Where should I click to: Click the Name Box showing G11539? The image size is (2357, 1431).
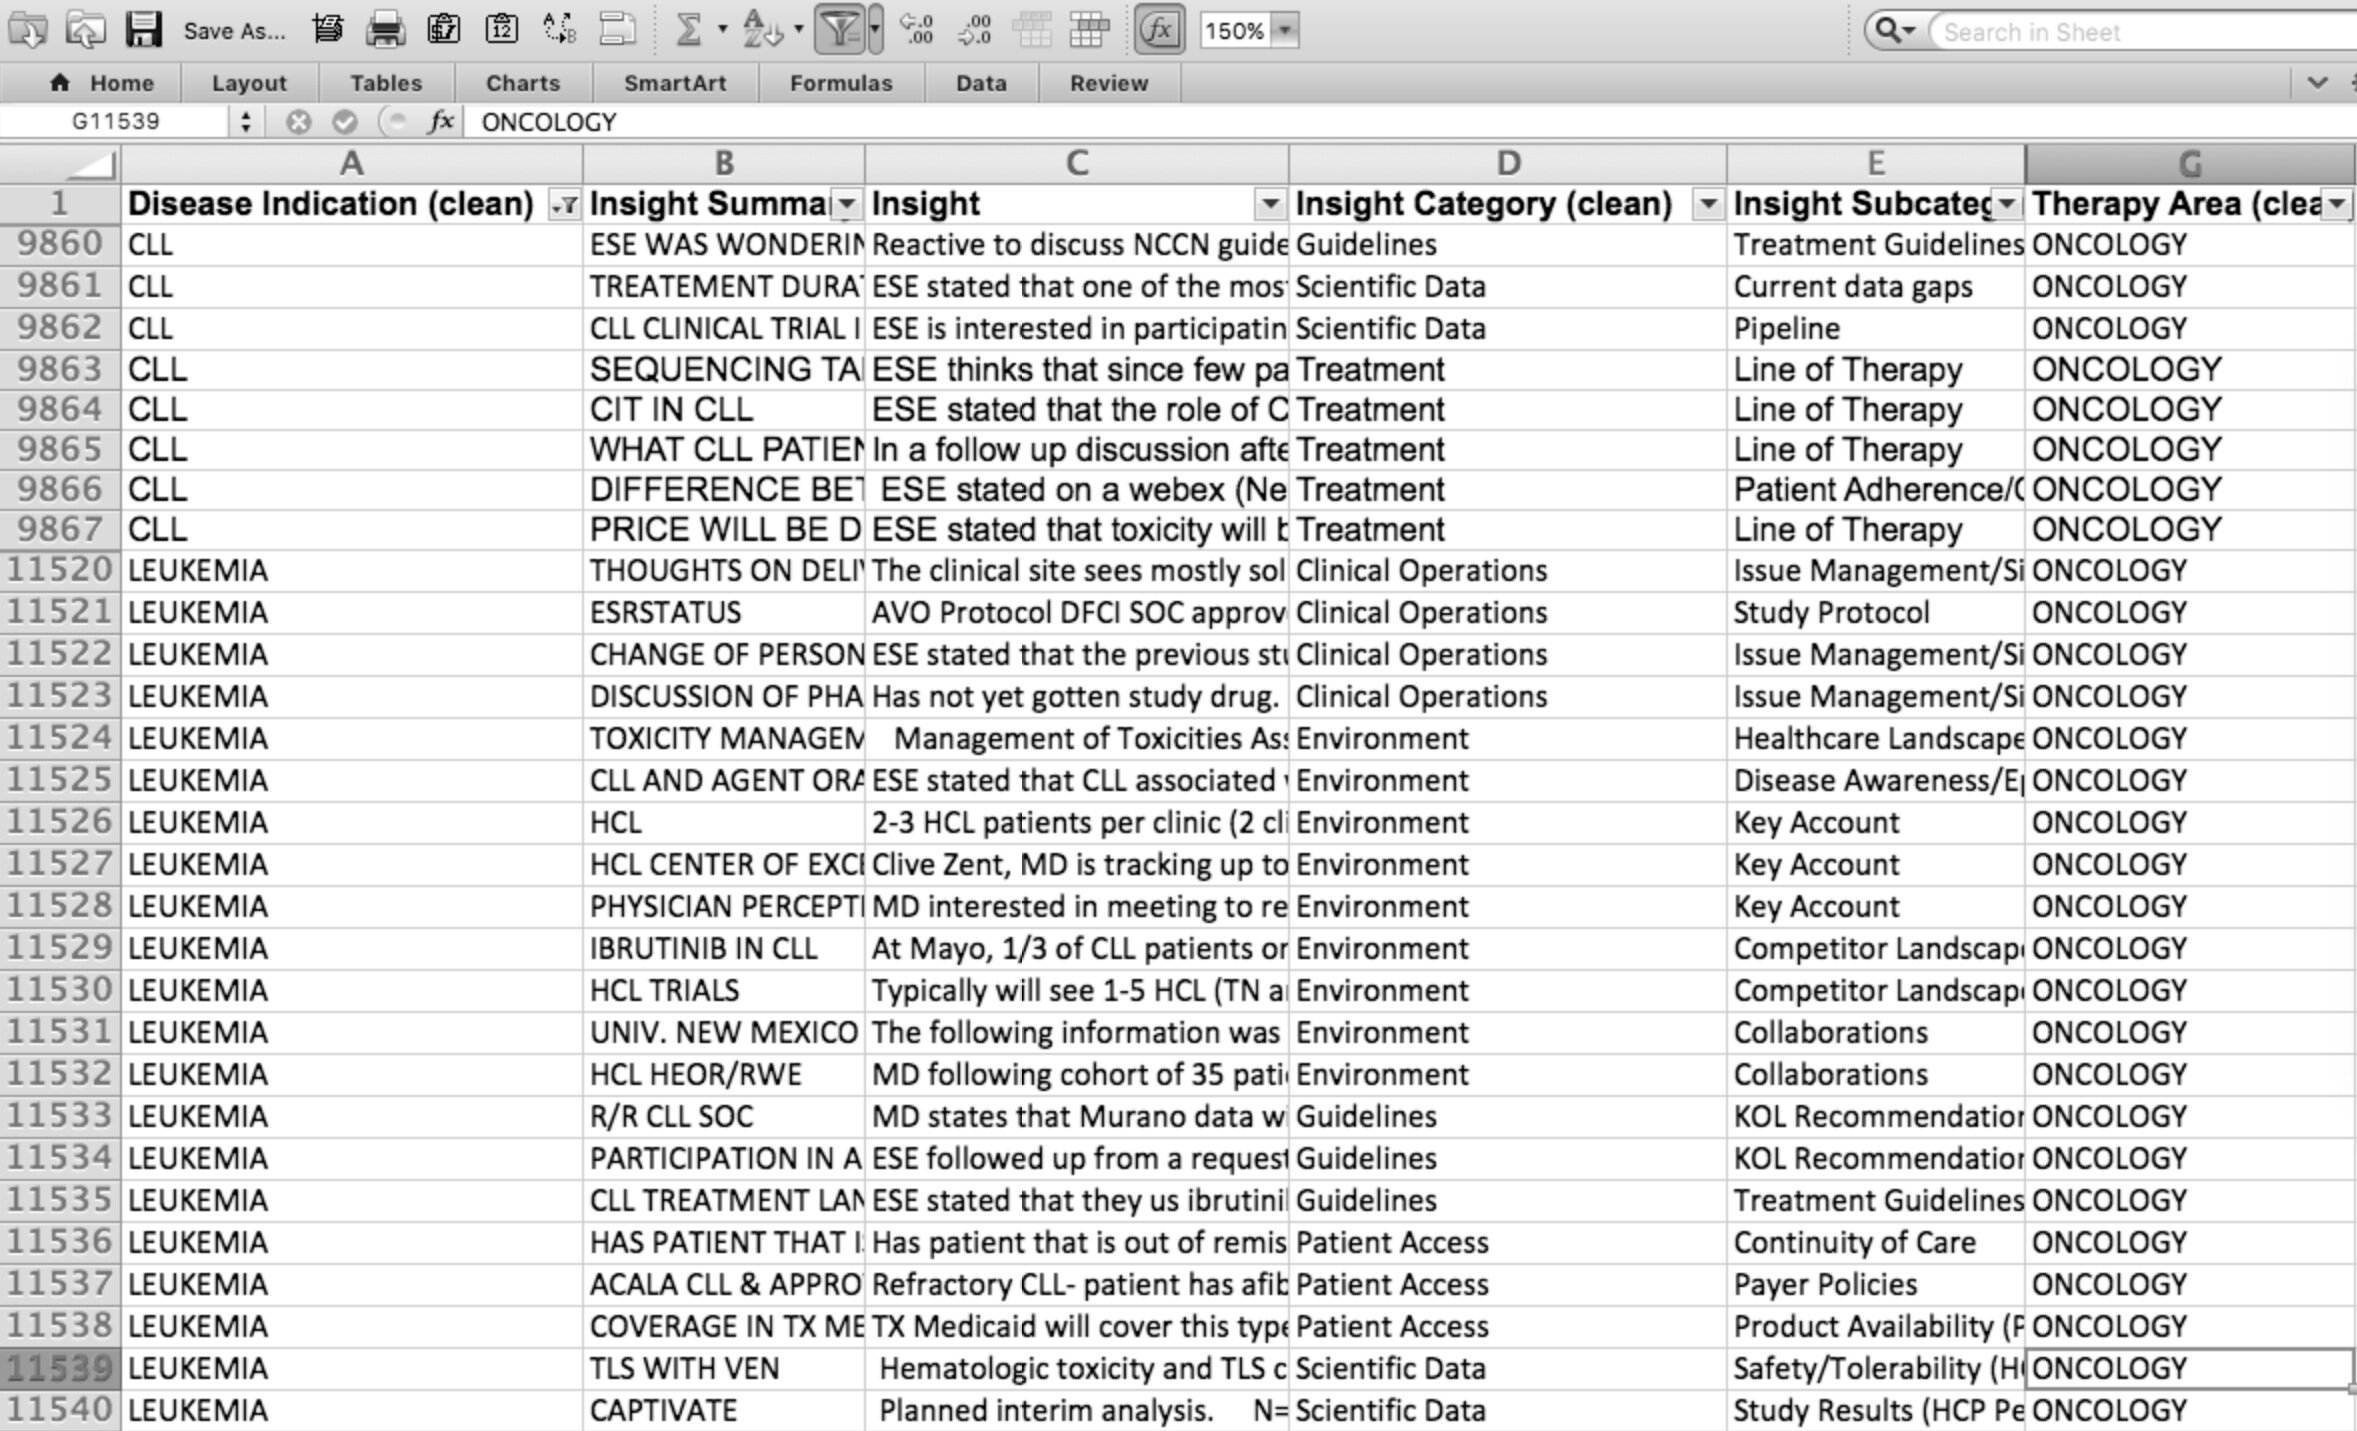(115, 122)
